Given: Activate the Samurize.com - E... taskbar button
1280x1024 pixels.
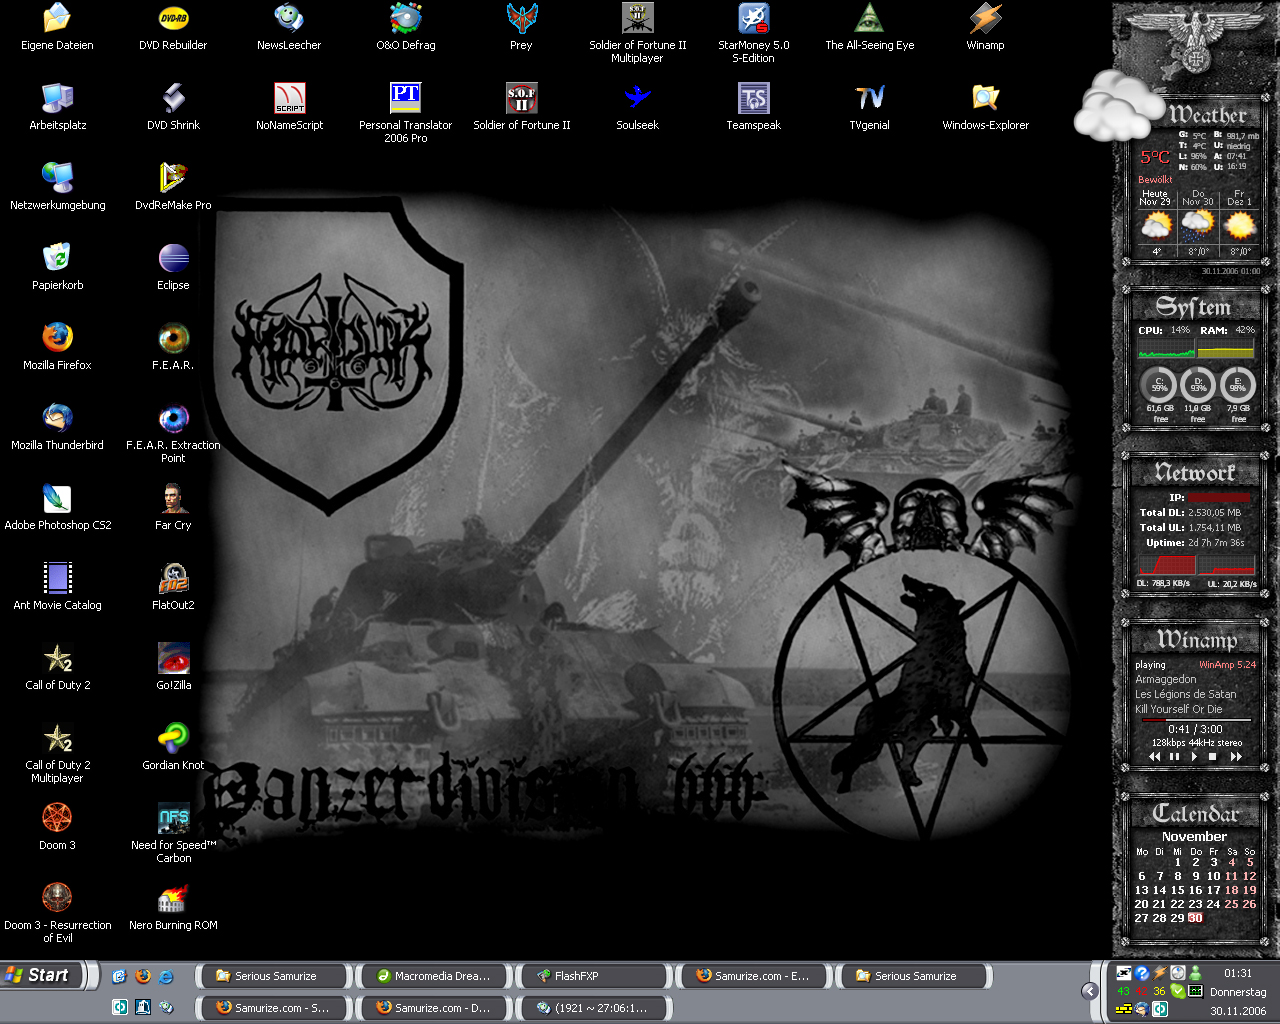Looking at the screenshot, I should [754, 976].
